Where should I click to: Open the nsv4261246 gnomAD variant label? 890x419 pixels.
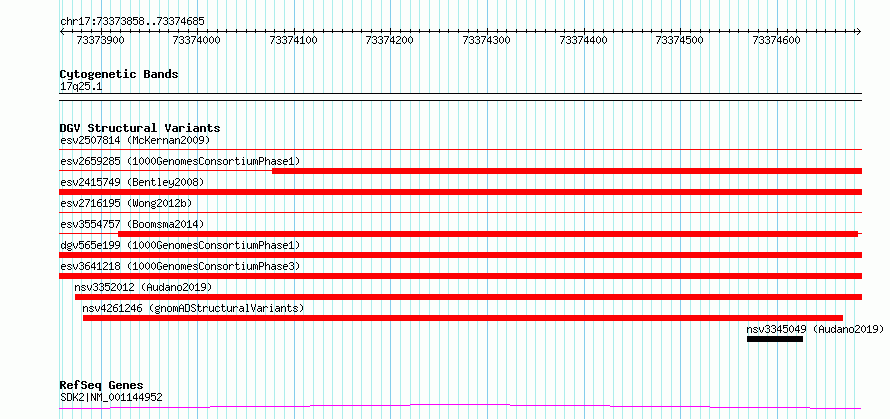[193, 308]
